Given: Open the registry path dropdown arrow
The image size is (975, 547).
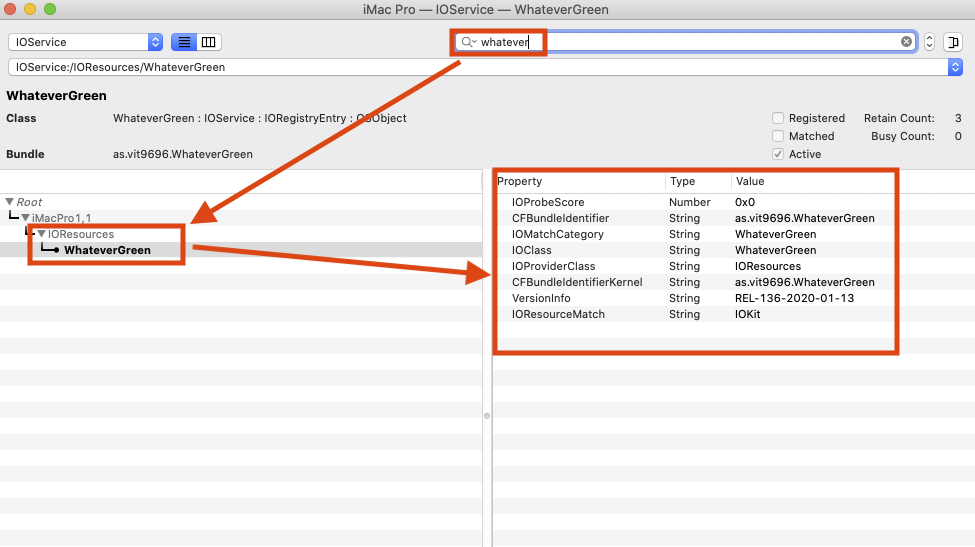Looking at the screenshot, I should (x=955, y=67).
